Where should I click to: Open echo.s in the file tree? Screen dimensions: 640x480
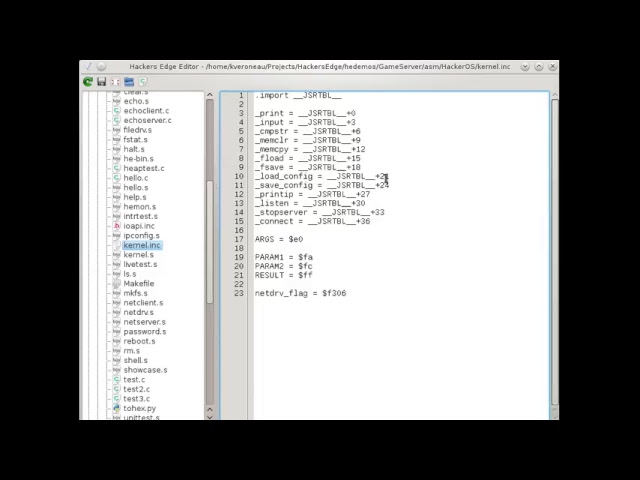[136, 101]
